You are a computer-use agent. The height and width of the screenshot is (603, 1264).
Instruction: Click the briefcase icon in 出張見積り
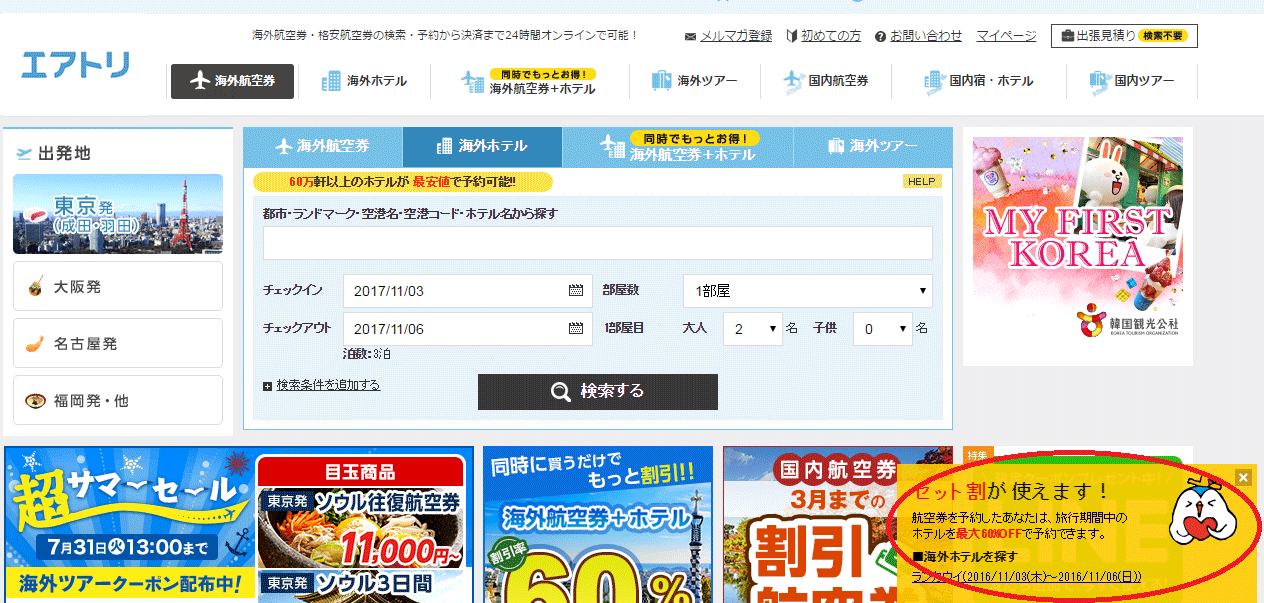[x=1068, y=36]
